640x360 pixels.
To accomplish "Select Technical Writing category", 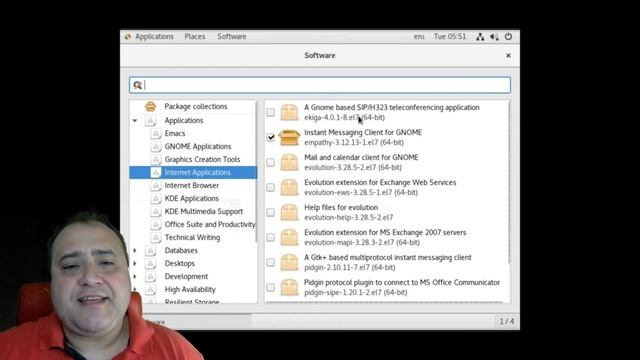I will click(192, 237).
